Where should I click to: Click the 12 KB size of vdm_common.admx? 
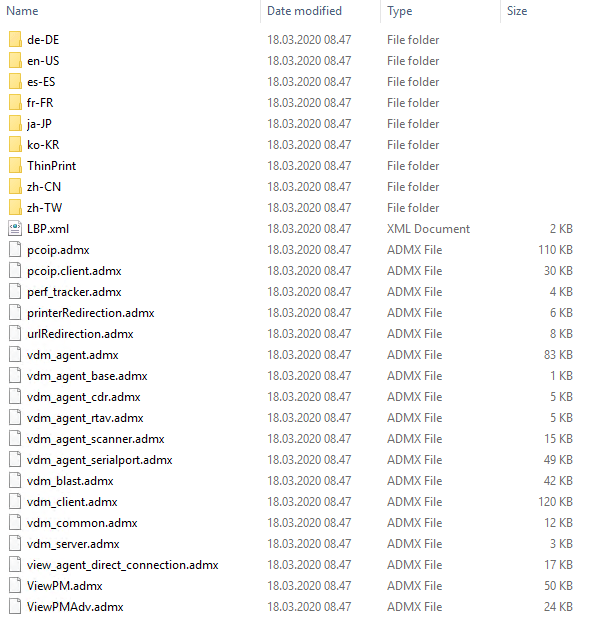[558, 522]
